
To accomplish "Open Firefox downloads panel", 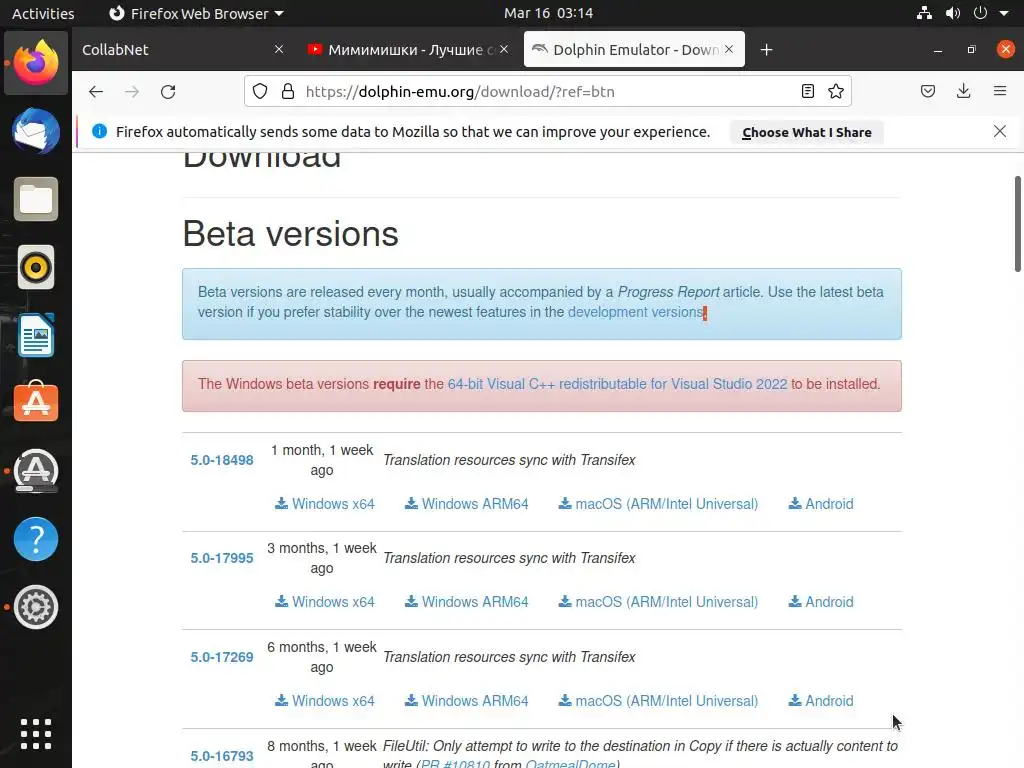I will click(963, 91).
